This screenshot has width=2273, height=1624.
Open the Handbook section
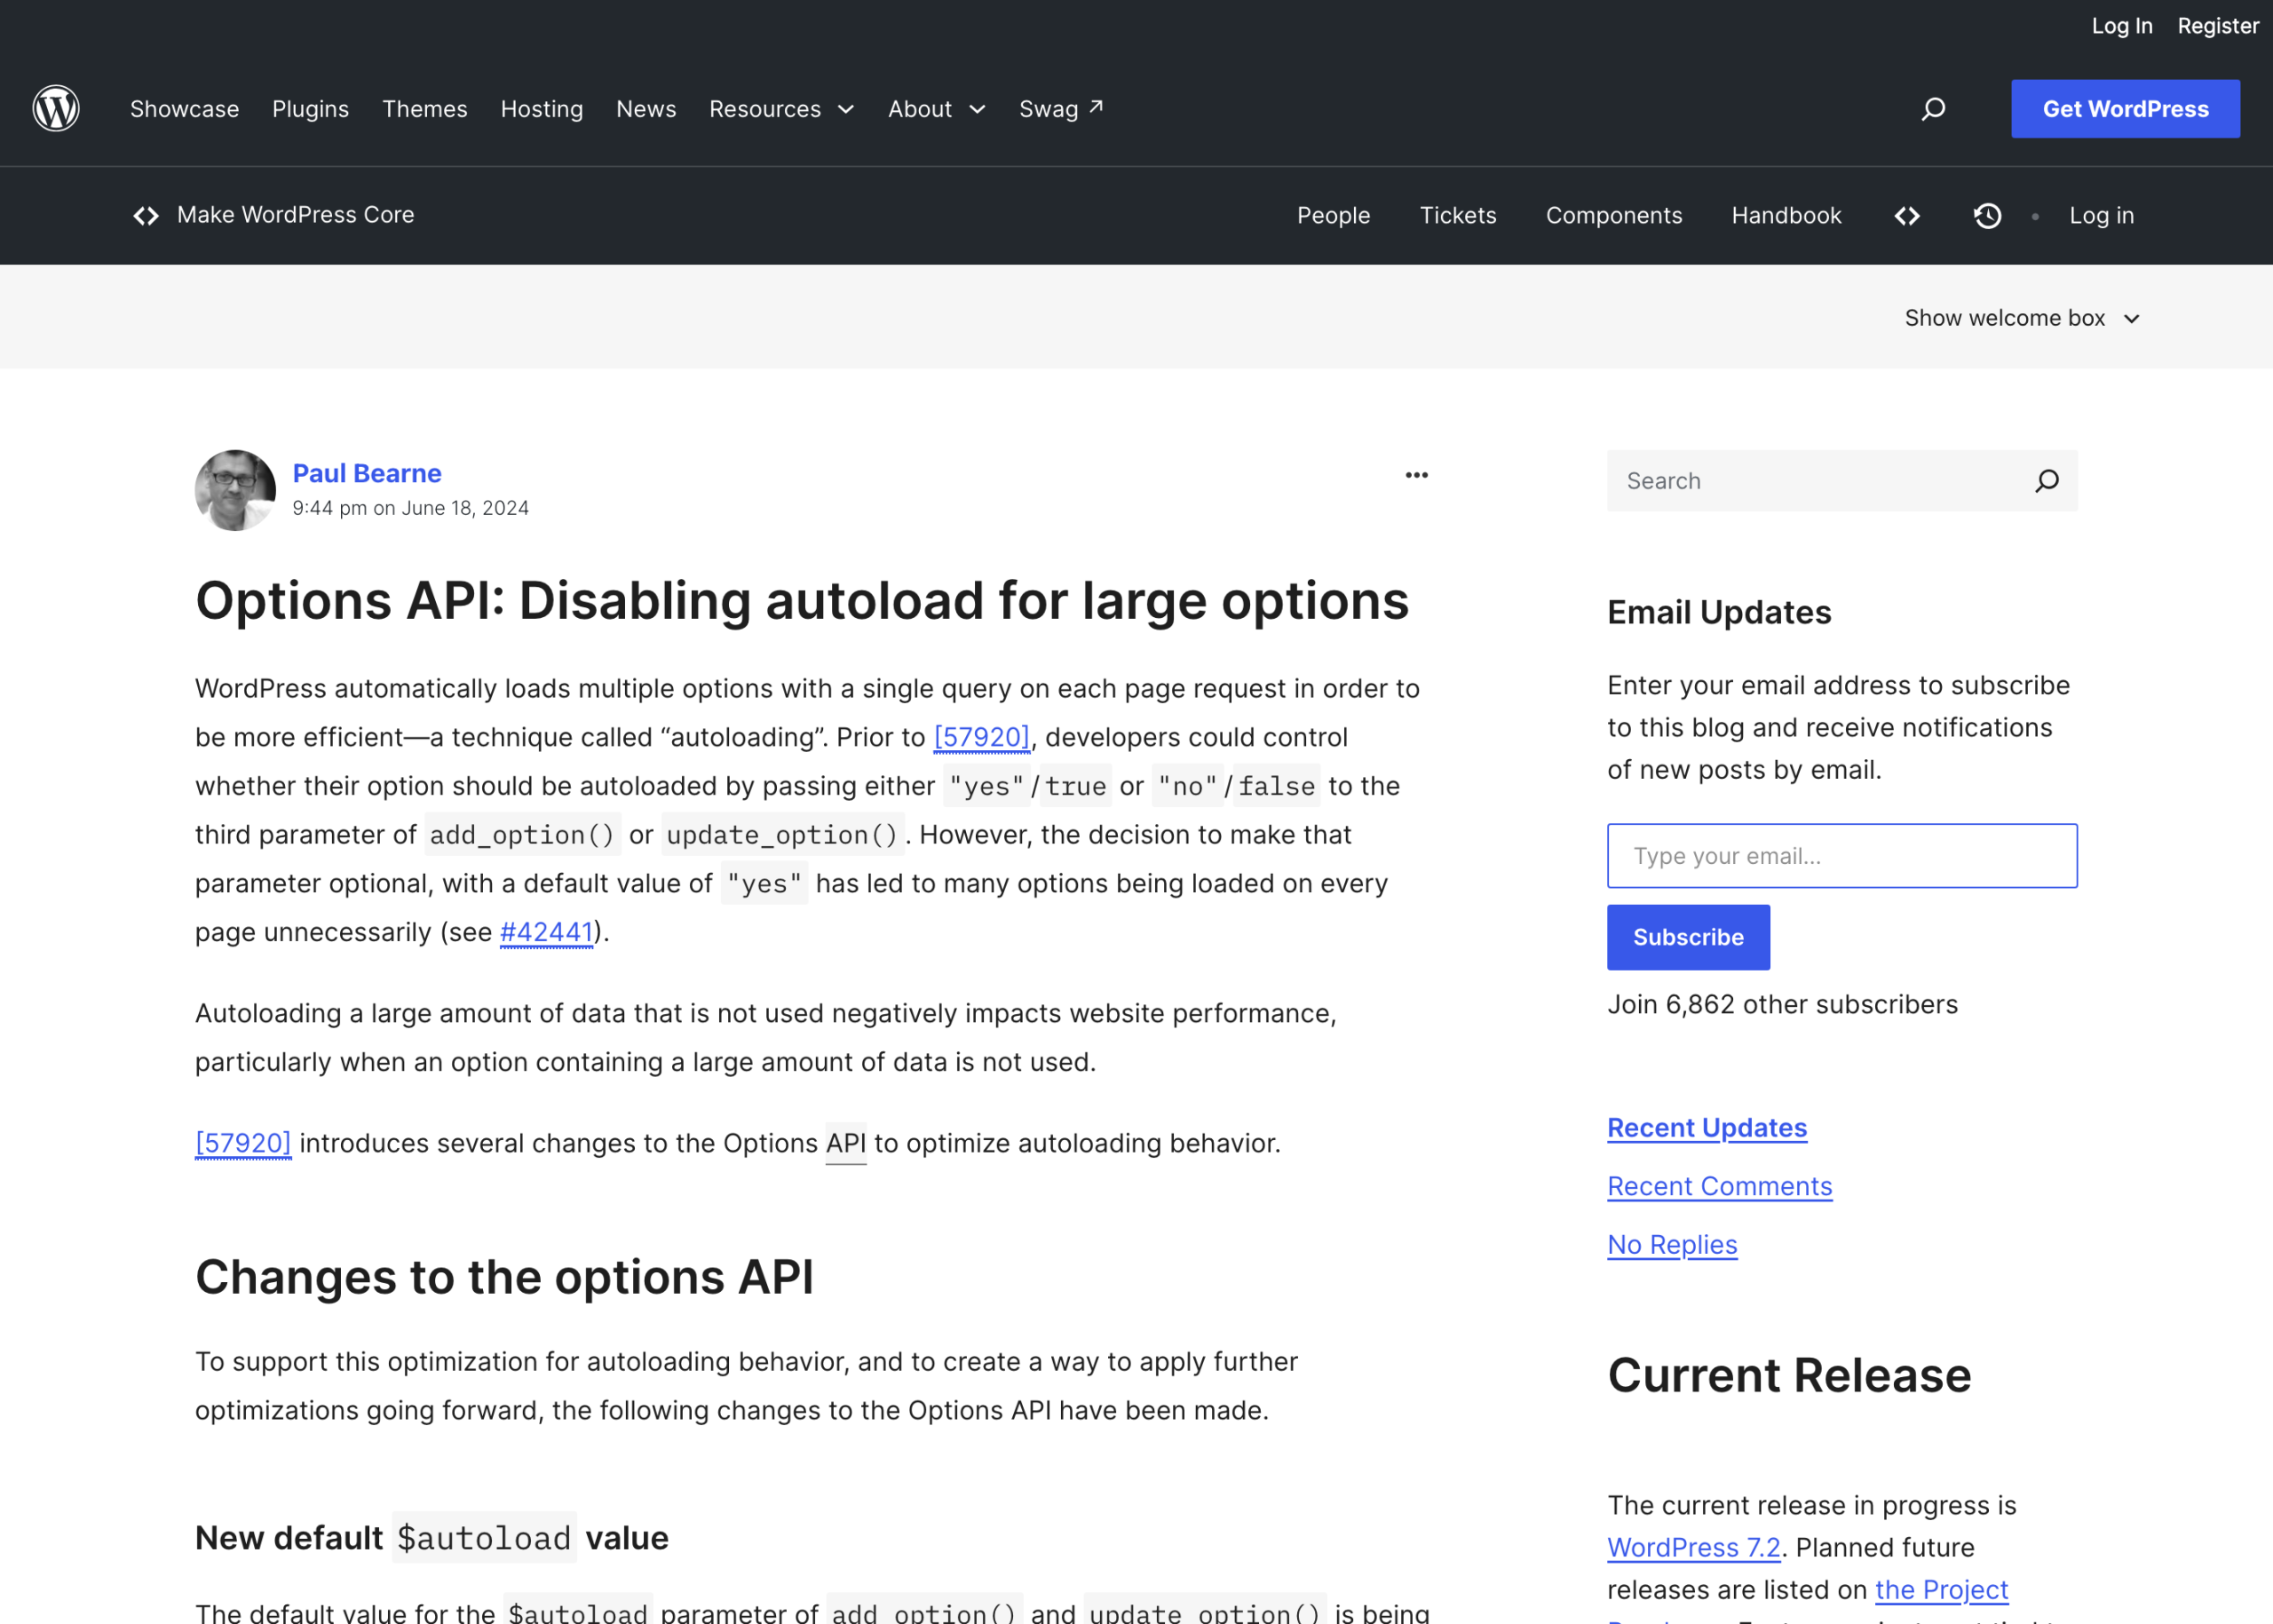coord(1787,215)
